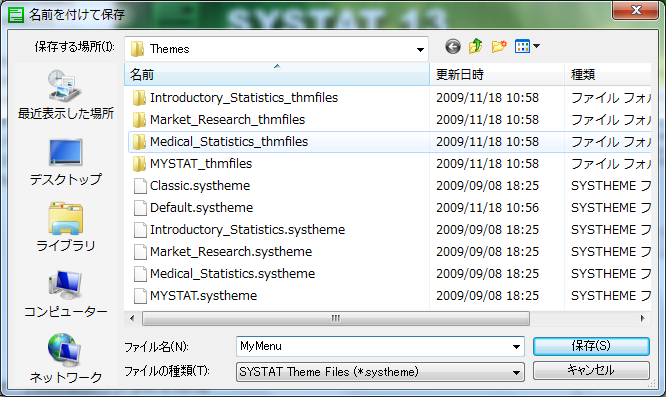666x397 pixels.
Task: Sort by the date modified column
Action: 497,75
